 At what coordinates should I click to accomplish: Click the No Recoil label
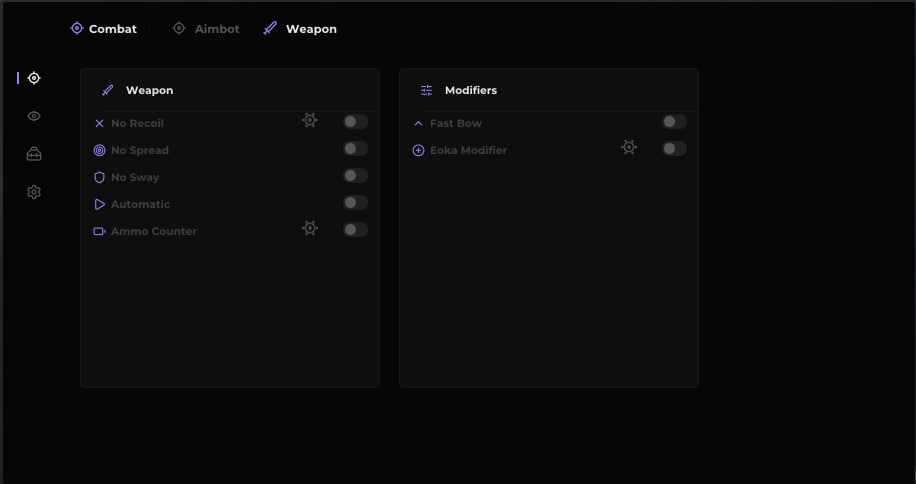point(137,123)
